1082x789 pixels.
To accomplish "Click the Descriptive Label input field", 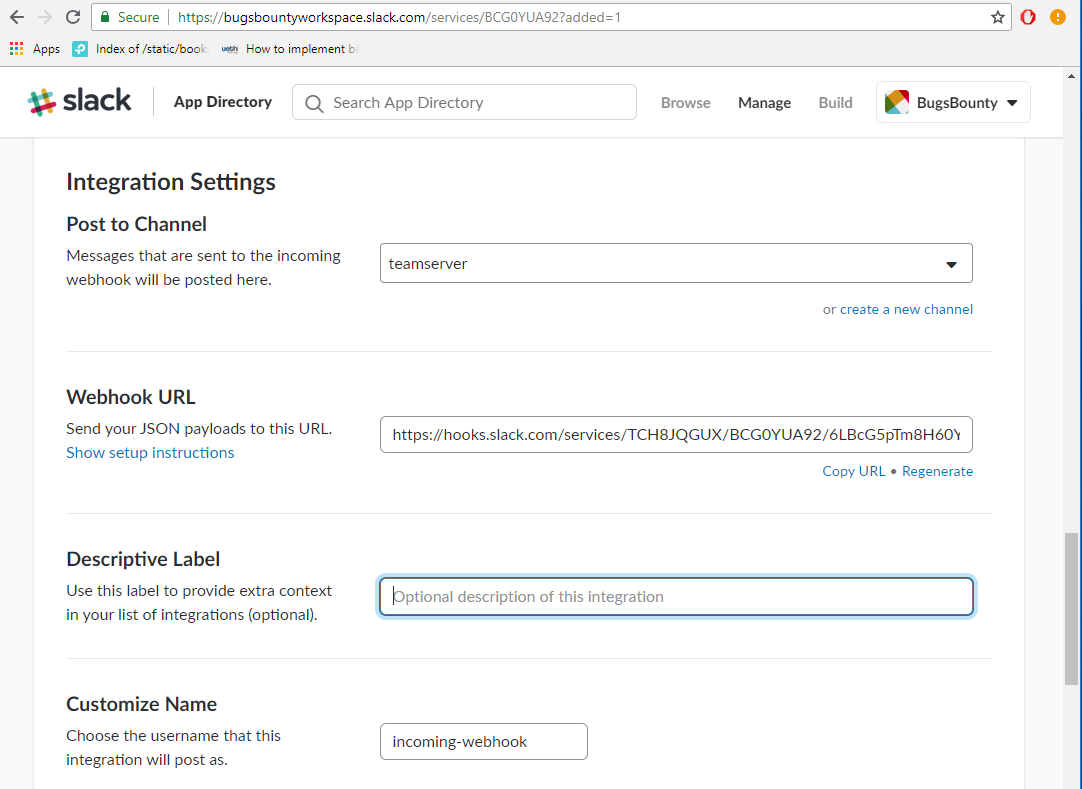I will pos(676,597).
